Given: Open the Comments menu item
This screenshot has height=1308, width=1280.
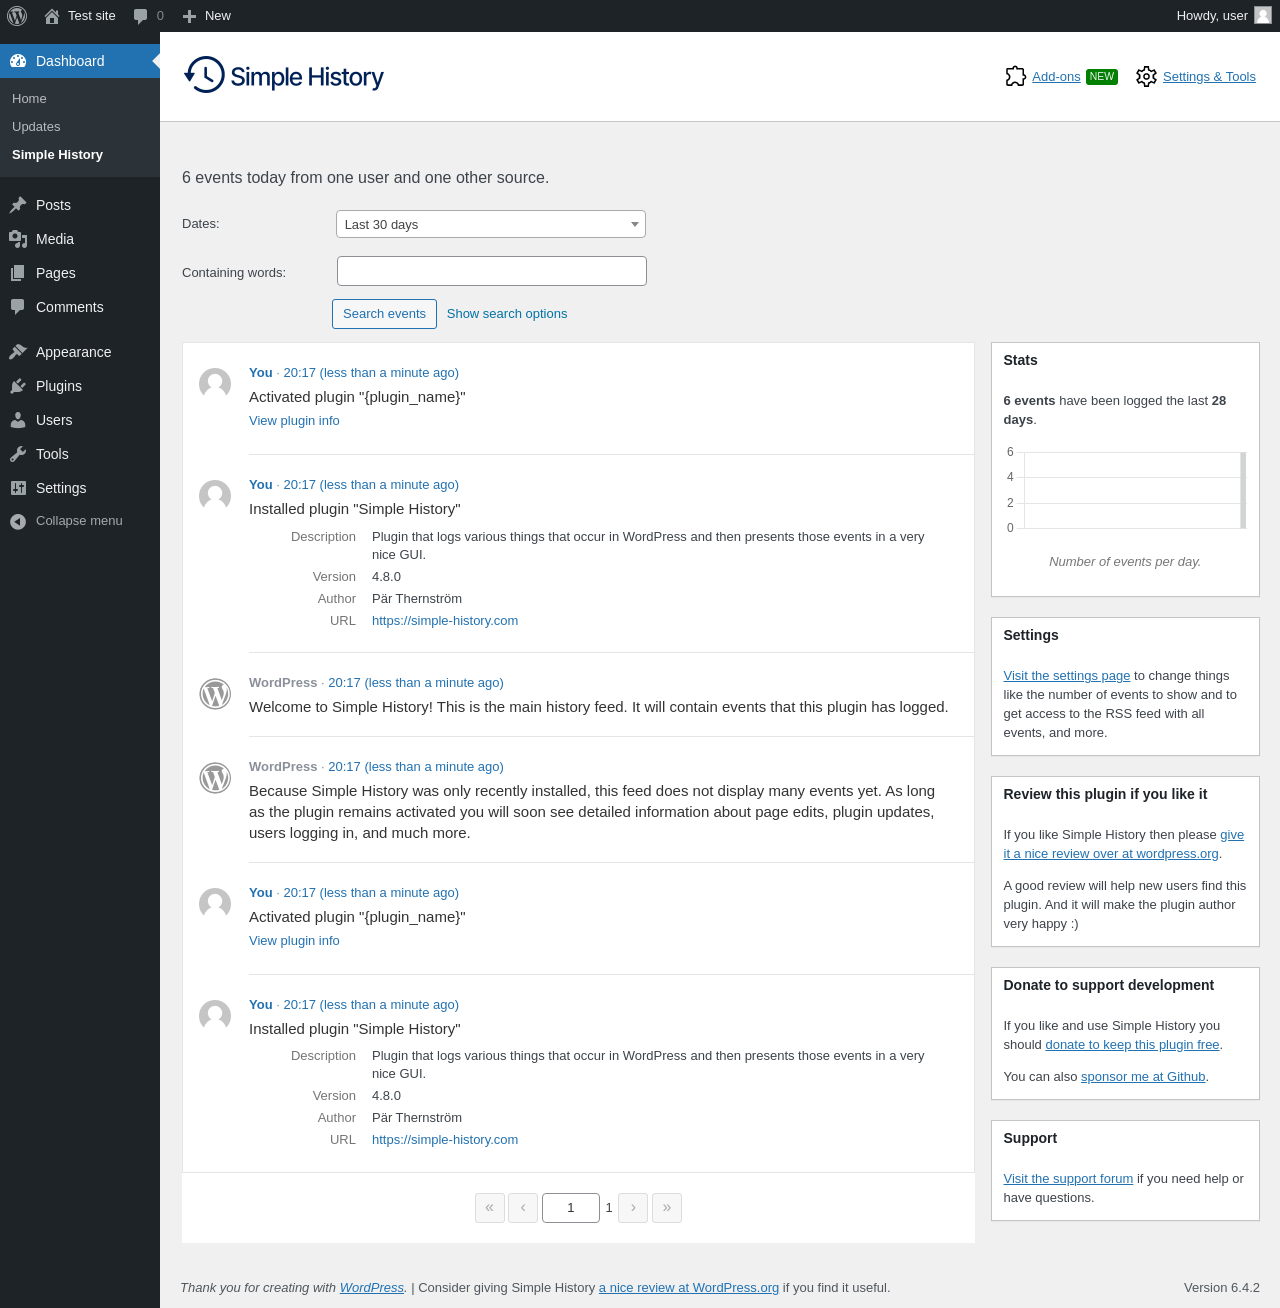Looking at the screenshot, I should pos(80,307).
